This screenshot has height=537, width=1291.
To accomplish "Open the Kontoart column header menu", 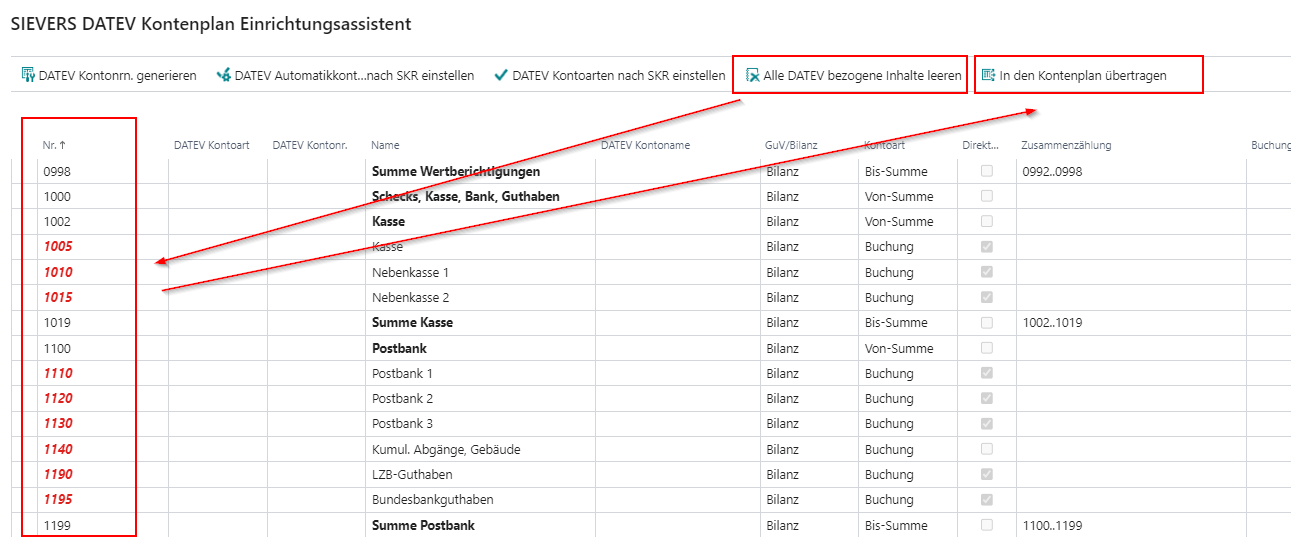I will coord(884,145).
